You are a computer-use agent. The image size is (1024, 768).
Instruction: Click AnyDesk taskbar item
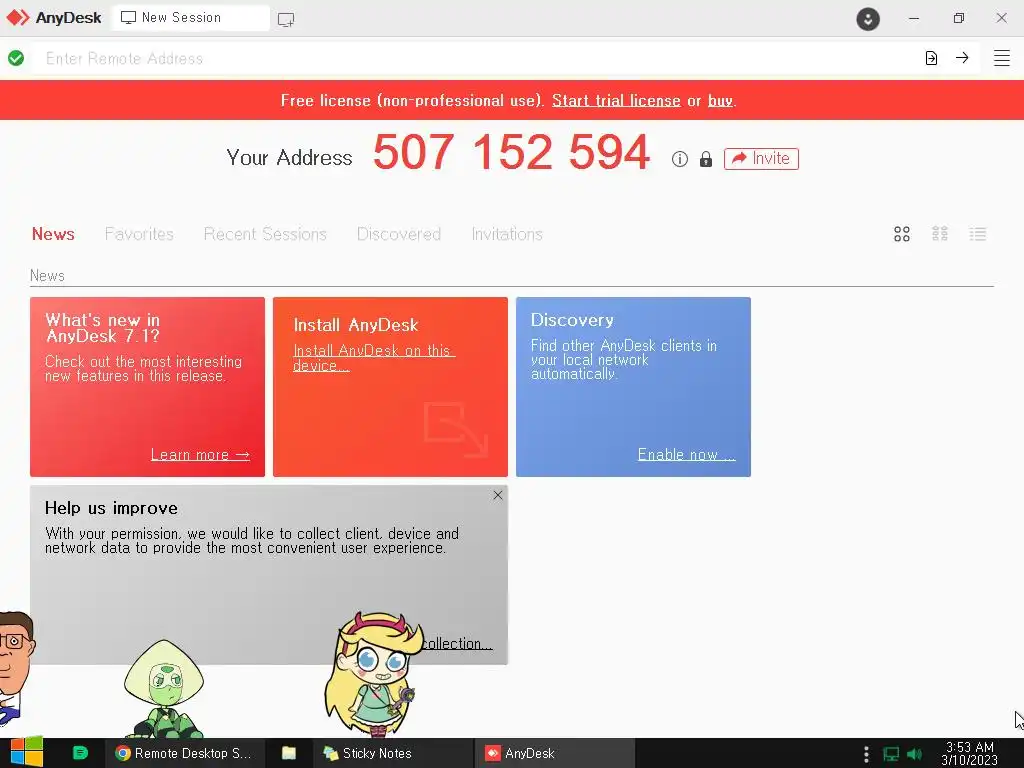click(556, 753)
